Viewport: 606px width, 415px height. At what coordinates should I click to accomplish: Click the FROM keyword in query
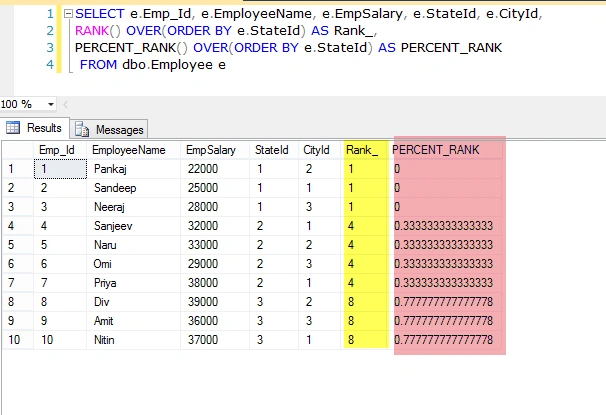[98, 65]
